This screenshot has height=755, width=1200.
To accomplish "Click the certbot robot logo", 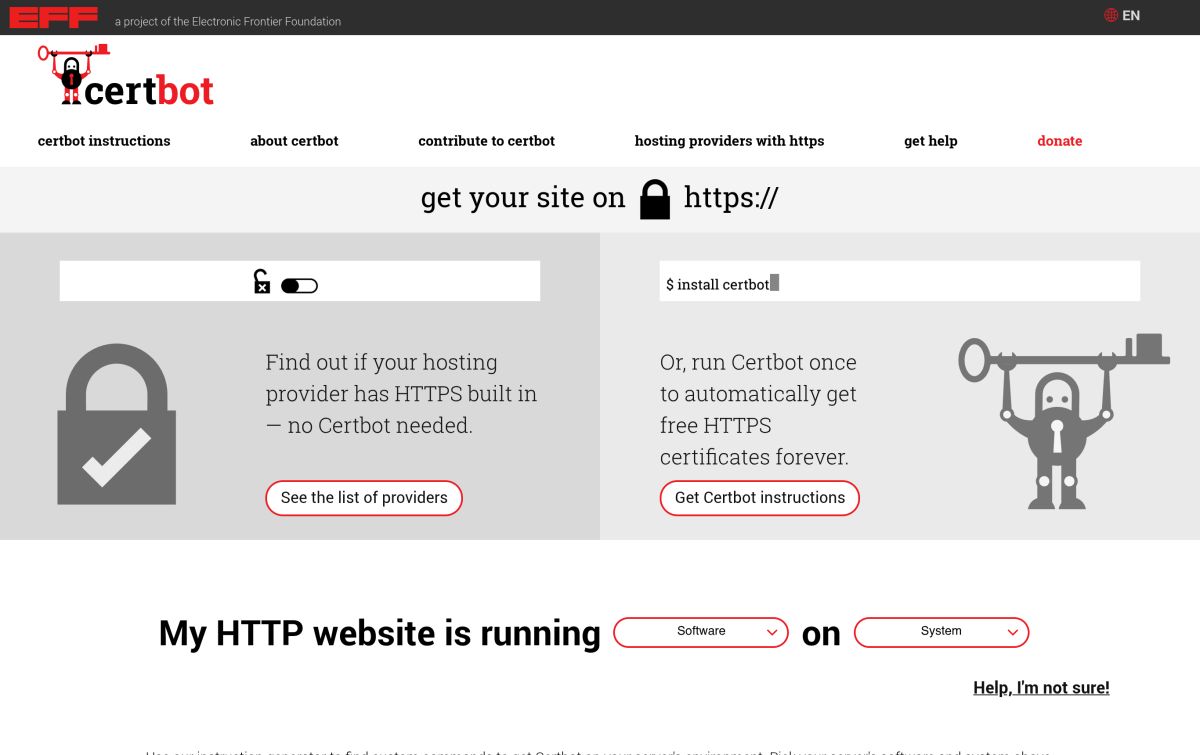I will [x=126, y=75].
